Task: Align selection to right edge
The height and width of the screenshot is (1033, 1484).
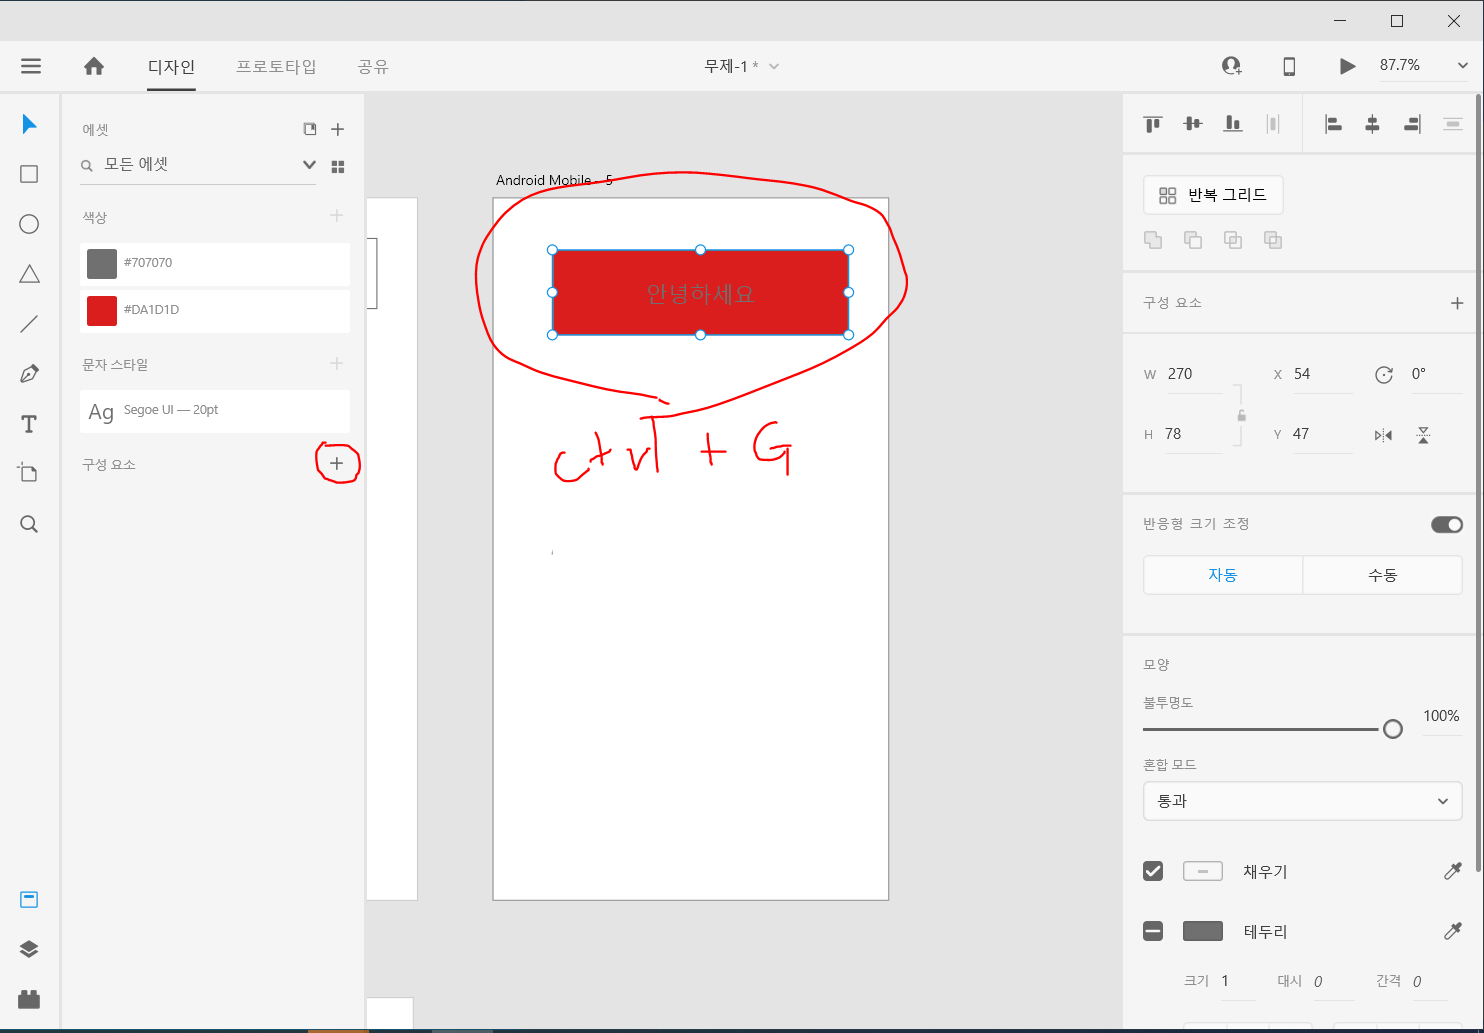Action: 1412,124
